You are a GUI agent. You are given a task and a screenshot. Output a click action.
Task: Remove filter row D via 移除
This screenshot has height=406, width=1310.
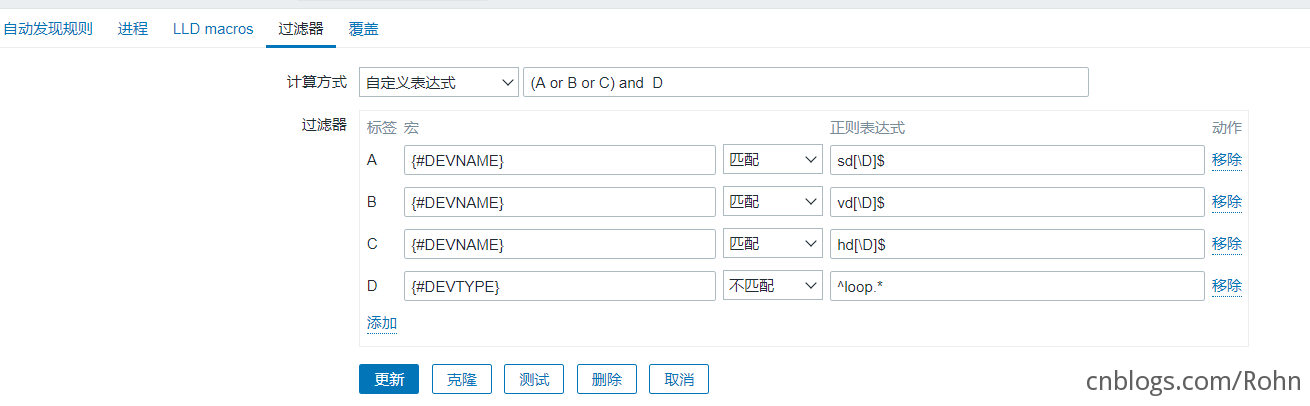(x=1227, y=286)
